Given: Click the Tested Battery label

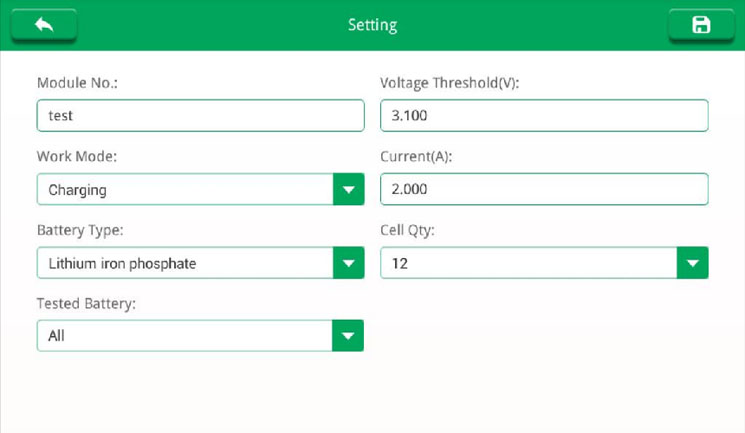Looking at the screenshot, I should click(x=86, y=303).
